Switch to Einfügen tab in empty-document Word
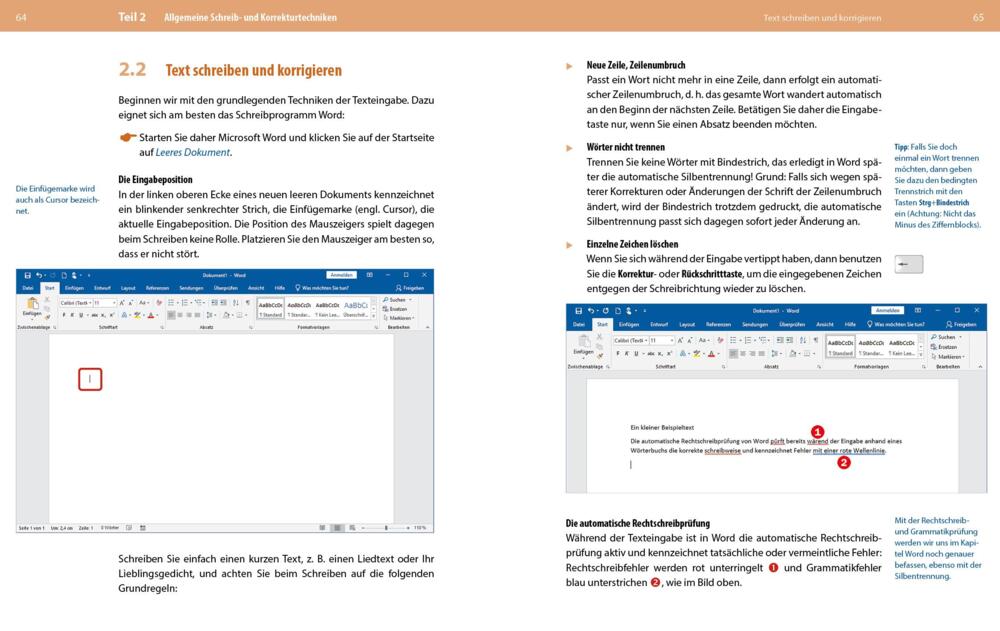The image size is (1000, 631). click(x=75, y=288)
